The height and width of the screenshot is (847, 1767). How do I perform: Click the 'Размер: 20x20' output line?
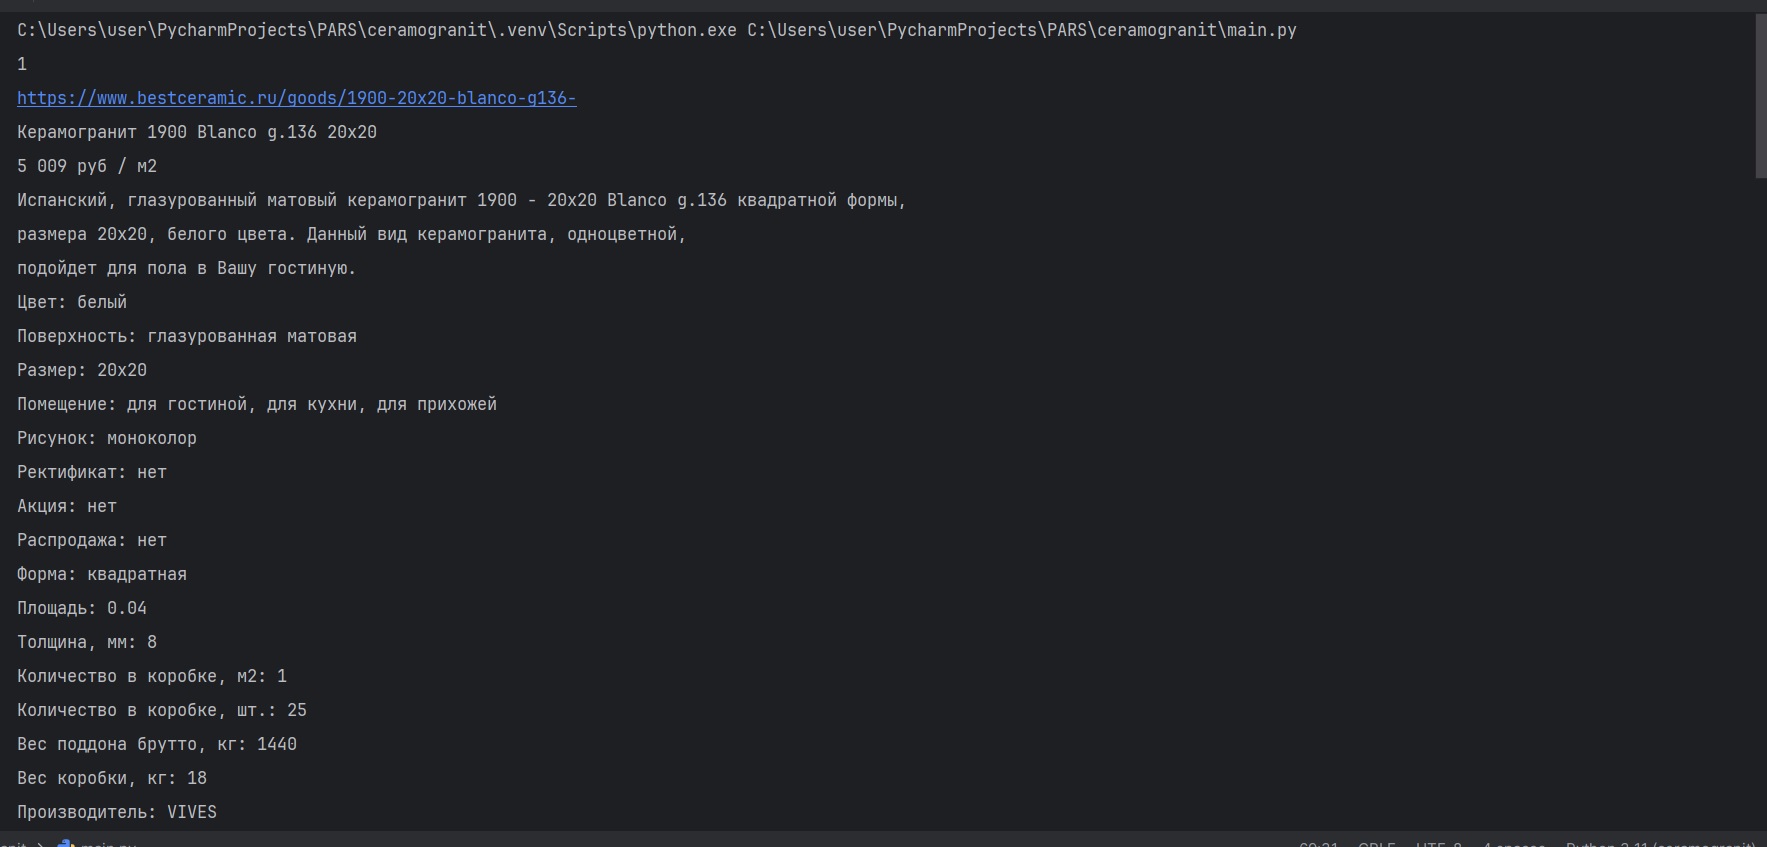(82, 370)
